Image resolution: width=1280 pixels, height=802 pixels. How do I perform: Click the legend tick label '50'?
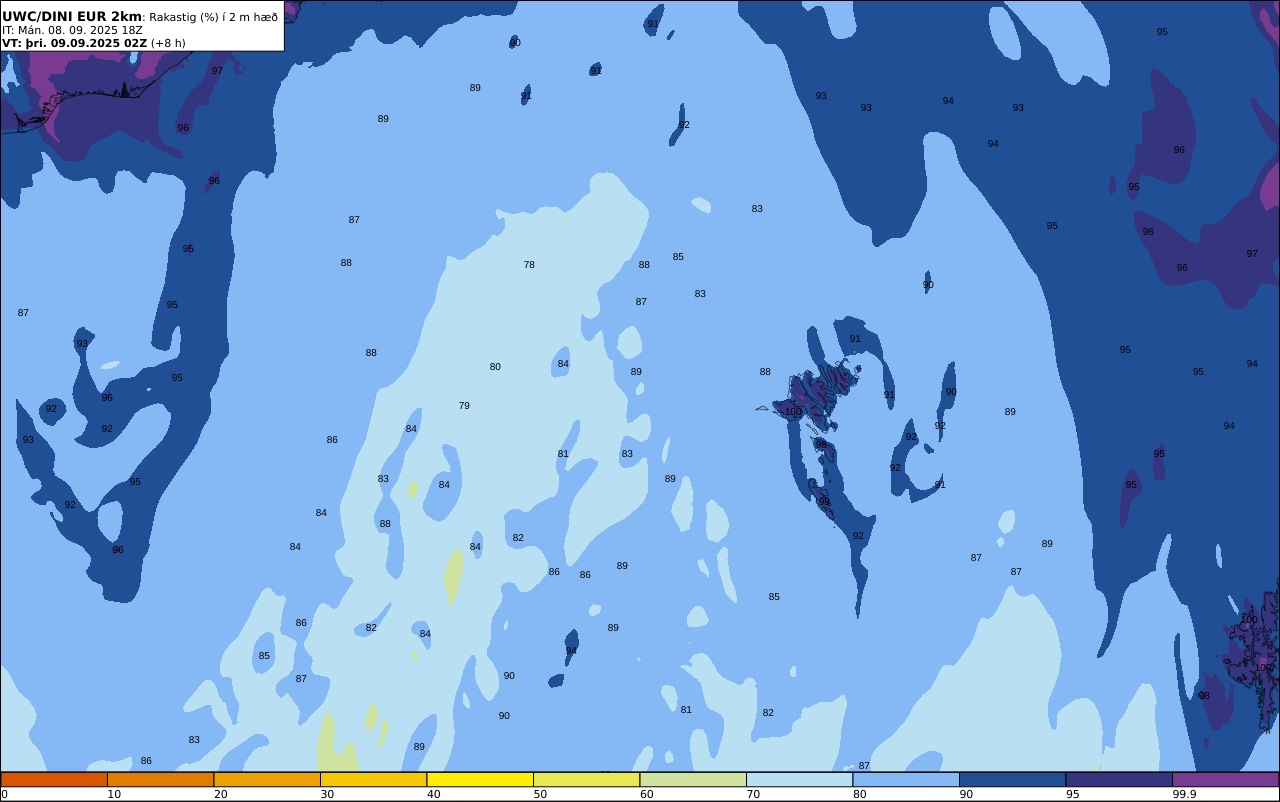(x=540, y=794)
